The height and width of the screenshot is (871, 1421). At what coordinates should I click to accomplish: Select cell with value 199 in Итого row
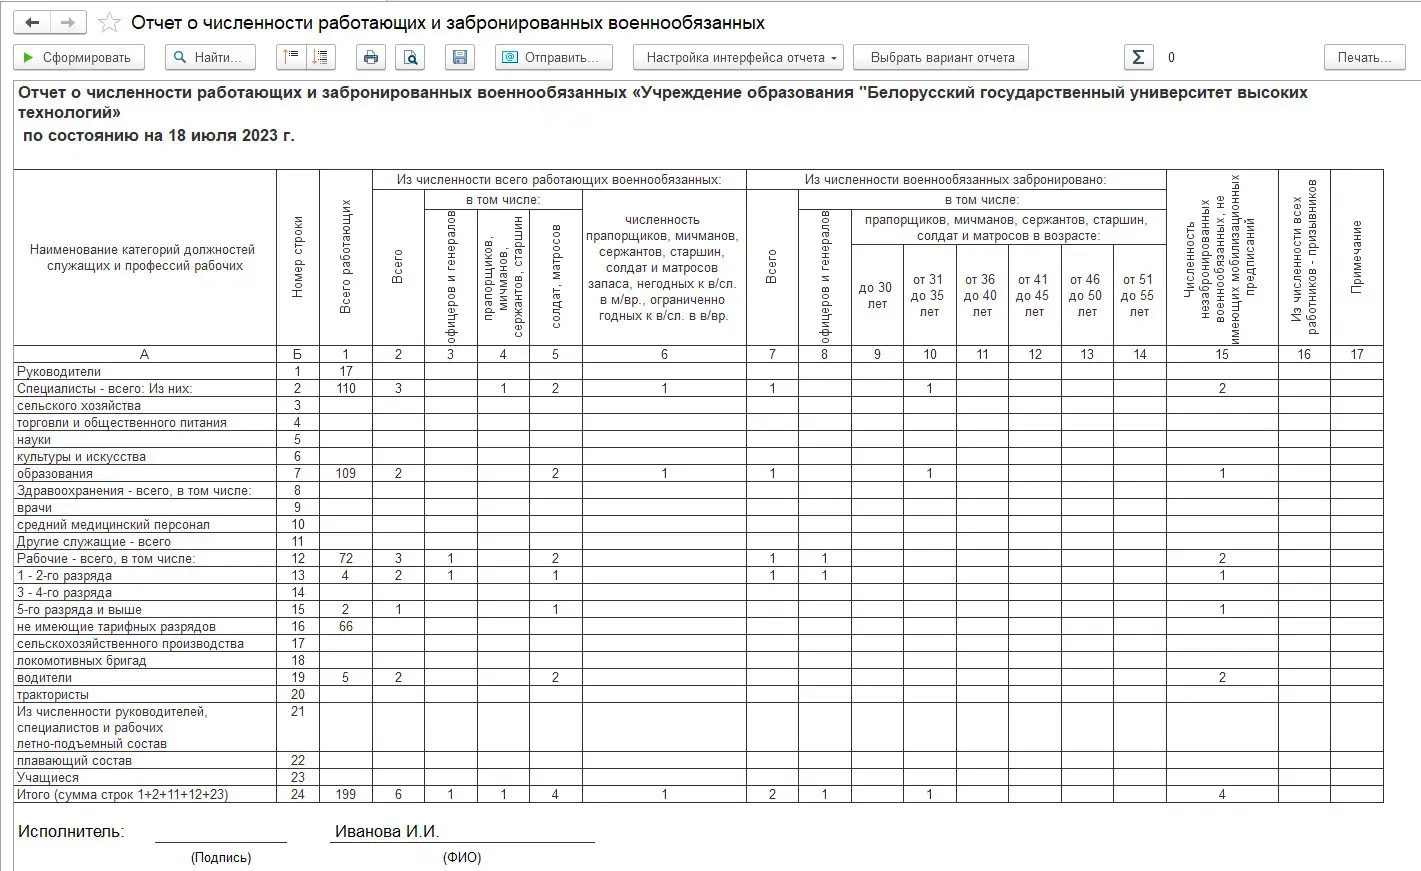click(346, 794)
